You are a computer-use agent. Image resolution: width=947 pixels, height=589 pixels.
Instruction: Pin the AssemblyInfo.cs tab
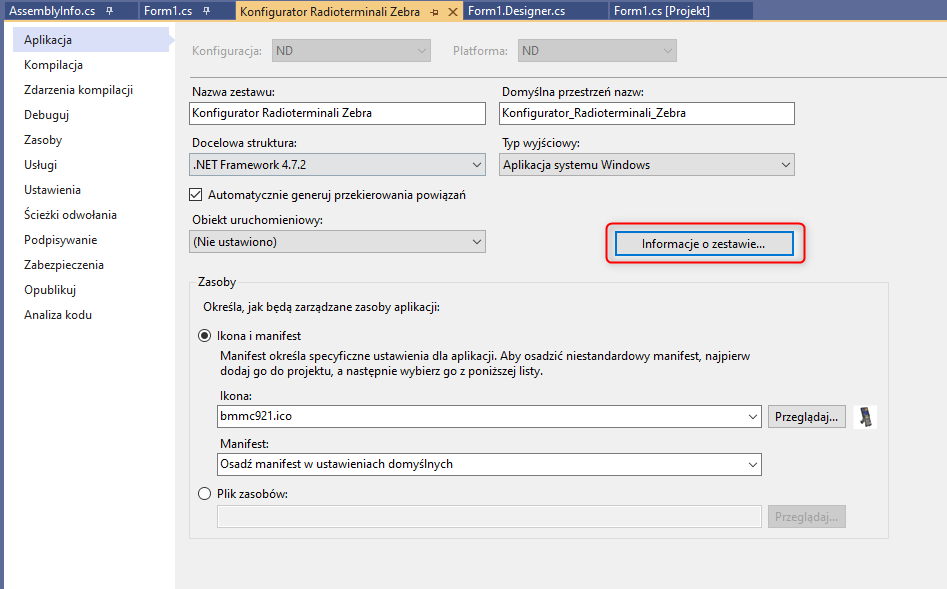click(x=108, y=11)
